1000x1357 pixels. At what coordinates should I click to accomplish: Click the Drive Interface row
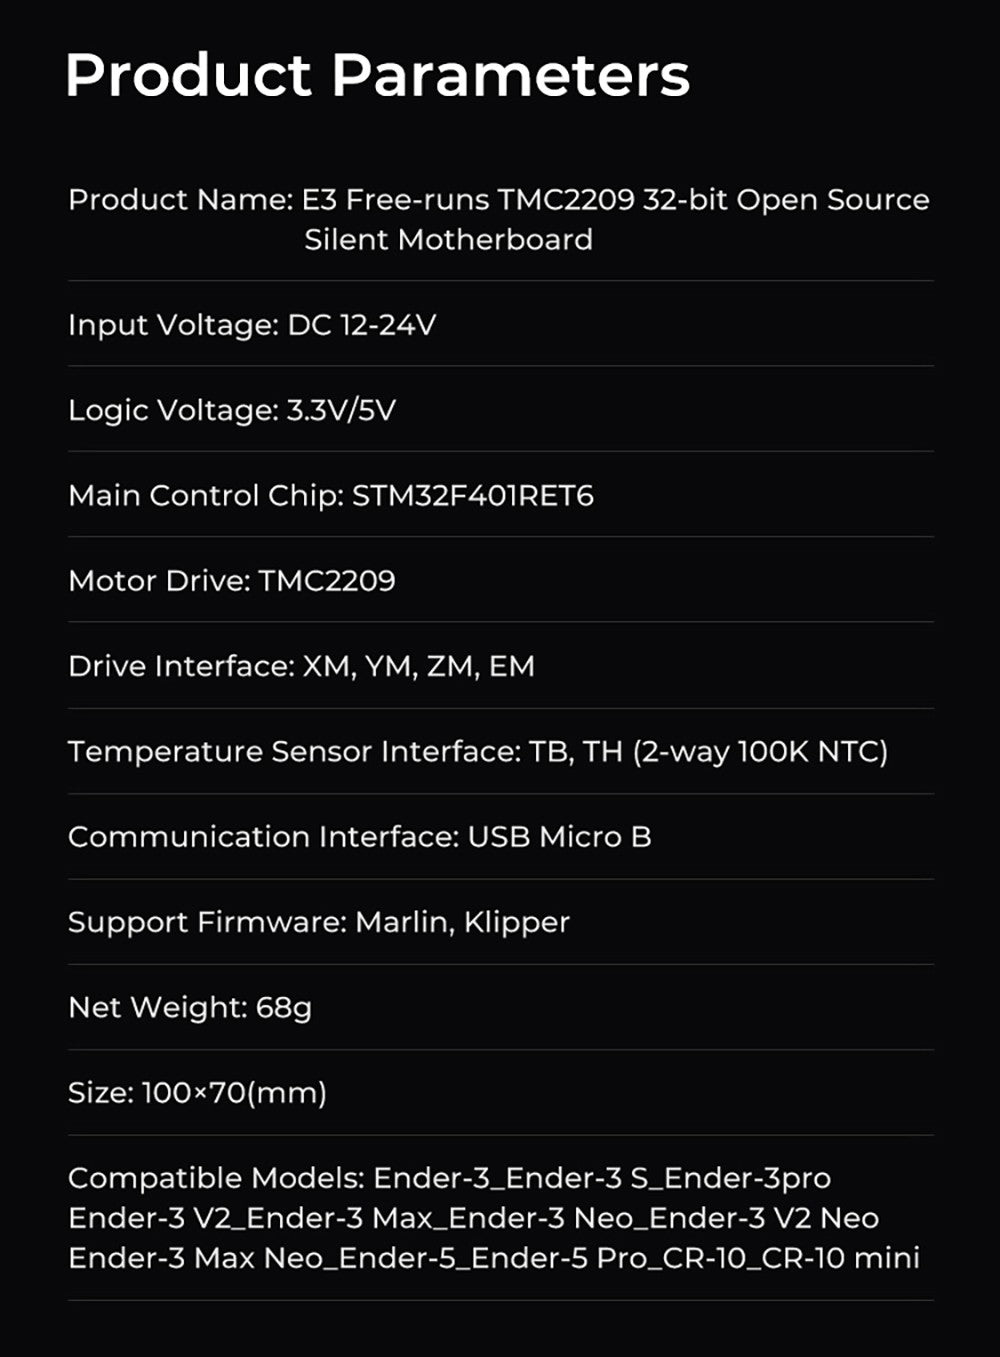(x=301, y=666)
